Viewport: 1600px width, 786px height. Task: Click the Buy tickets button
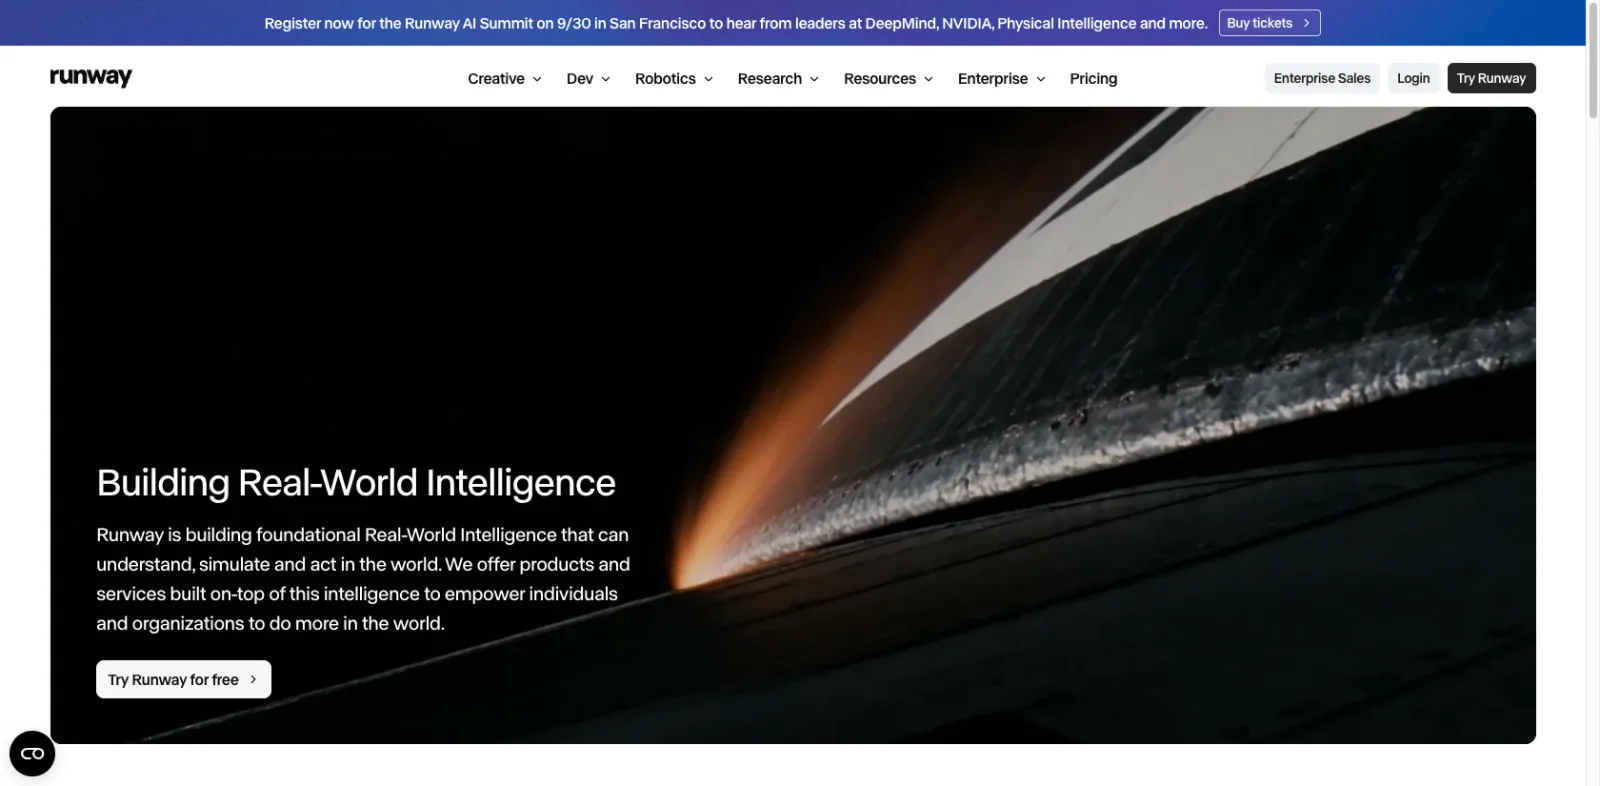[x=1269, y=23]
